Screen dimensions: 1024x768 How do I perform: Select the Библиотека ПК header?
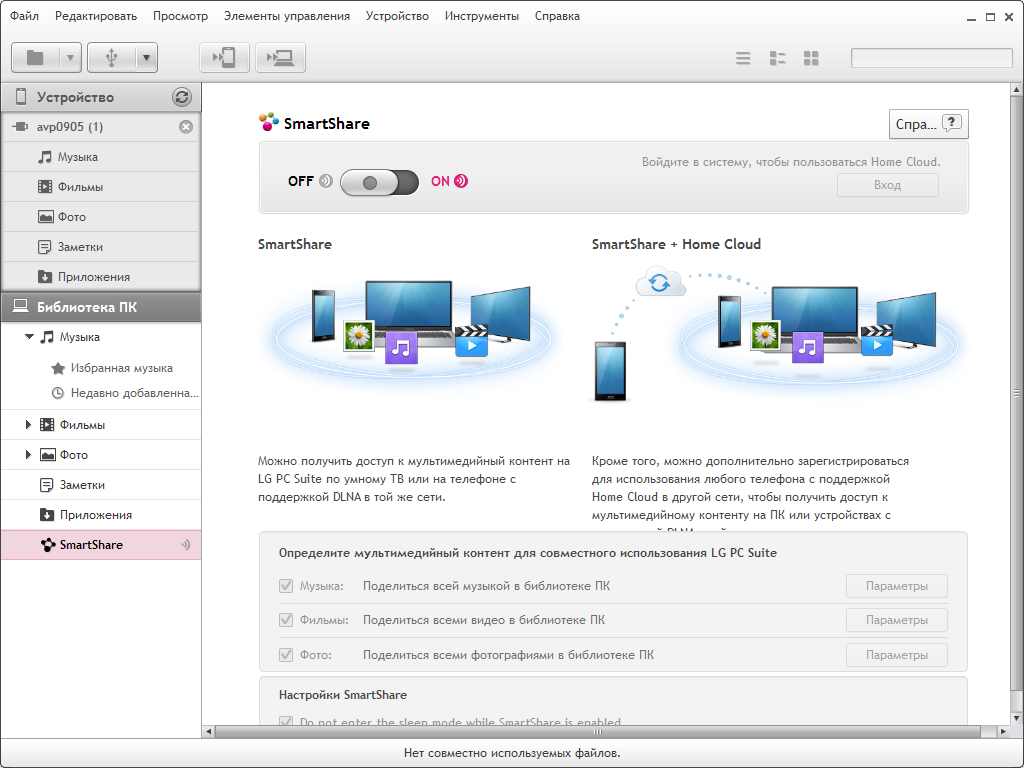[101, 308]
